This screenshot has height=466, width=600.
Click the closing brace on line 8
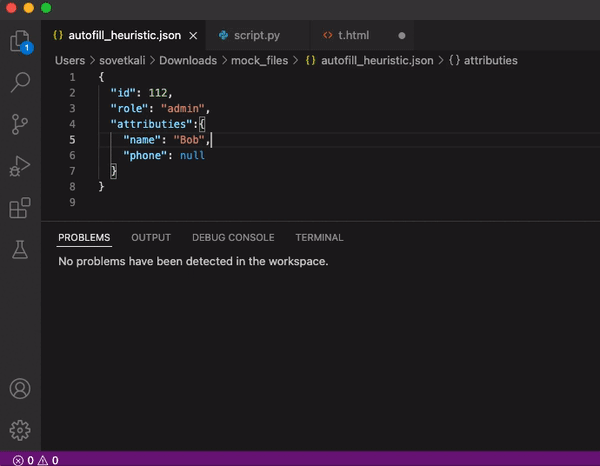point(101,187)
